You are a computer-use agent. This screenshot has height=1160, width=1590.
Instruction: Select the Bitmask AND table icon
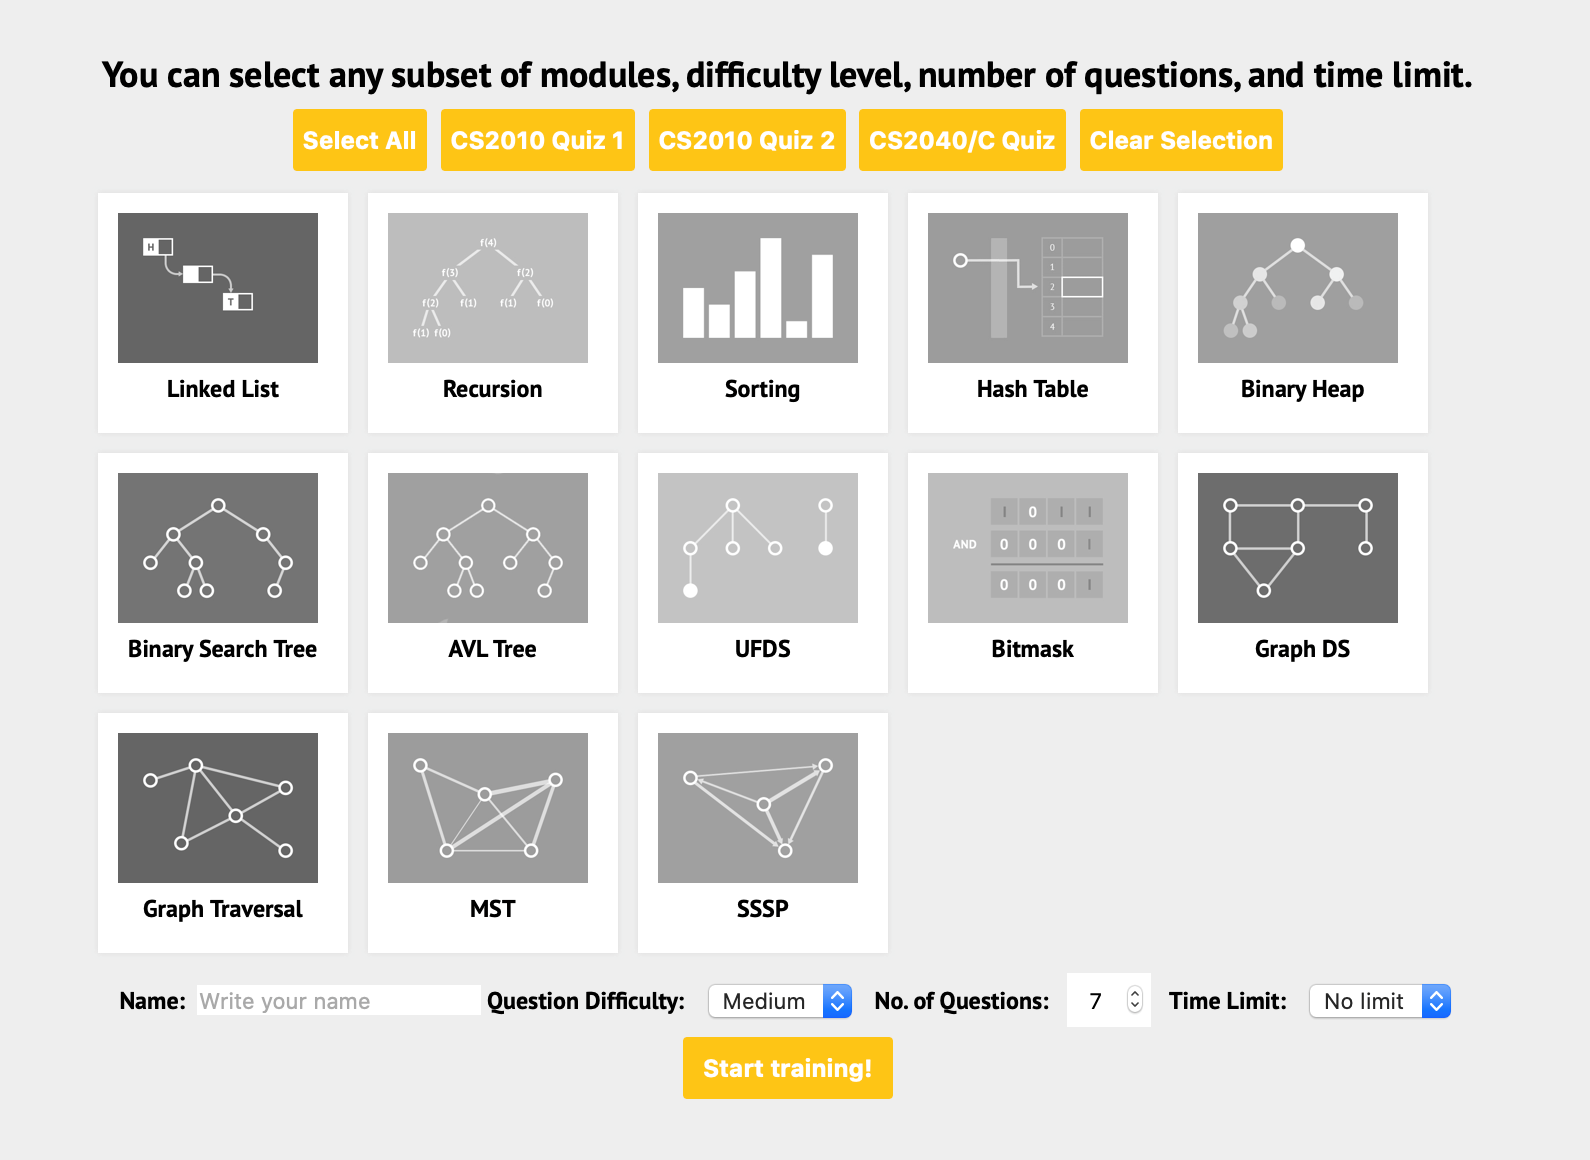point(1028,548)
